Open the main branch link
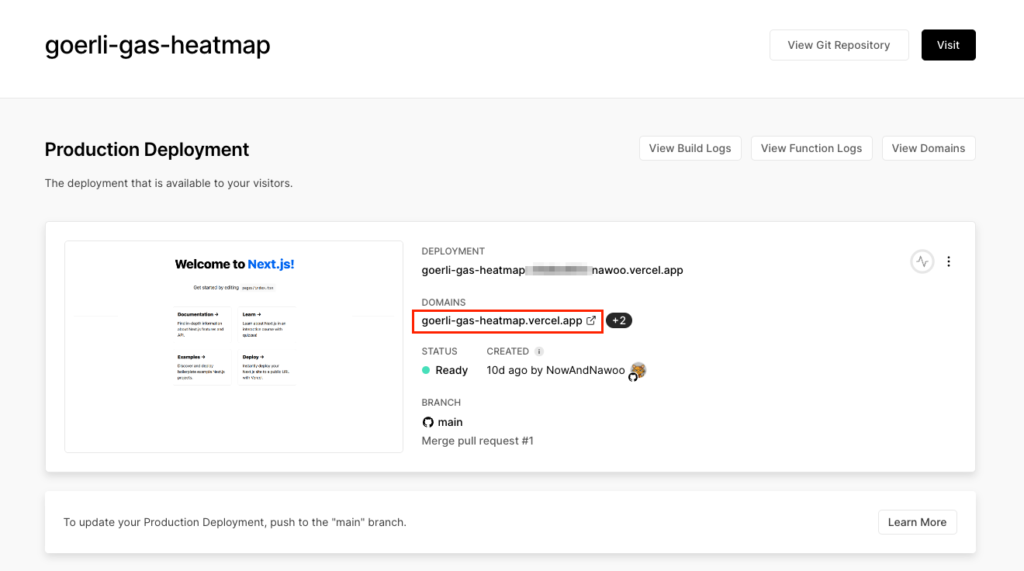The height and width of the screenshot is (571, 1024). point(450,422)
